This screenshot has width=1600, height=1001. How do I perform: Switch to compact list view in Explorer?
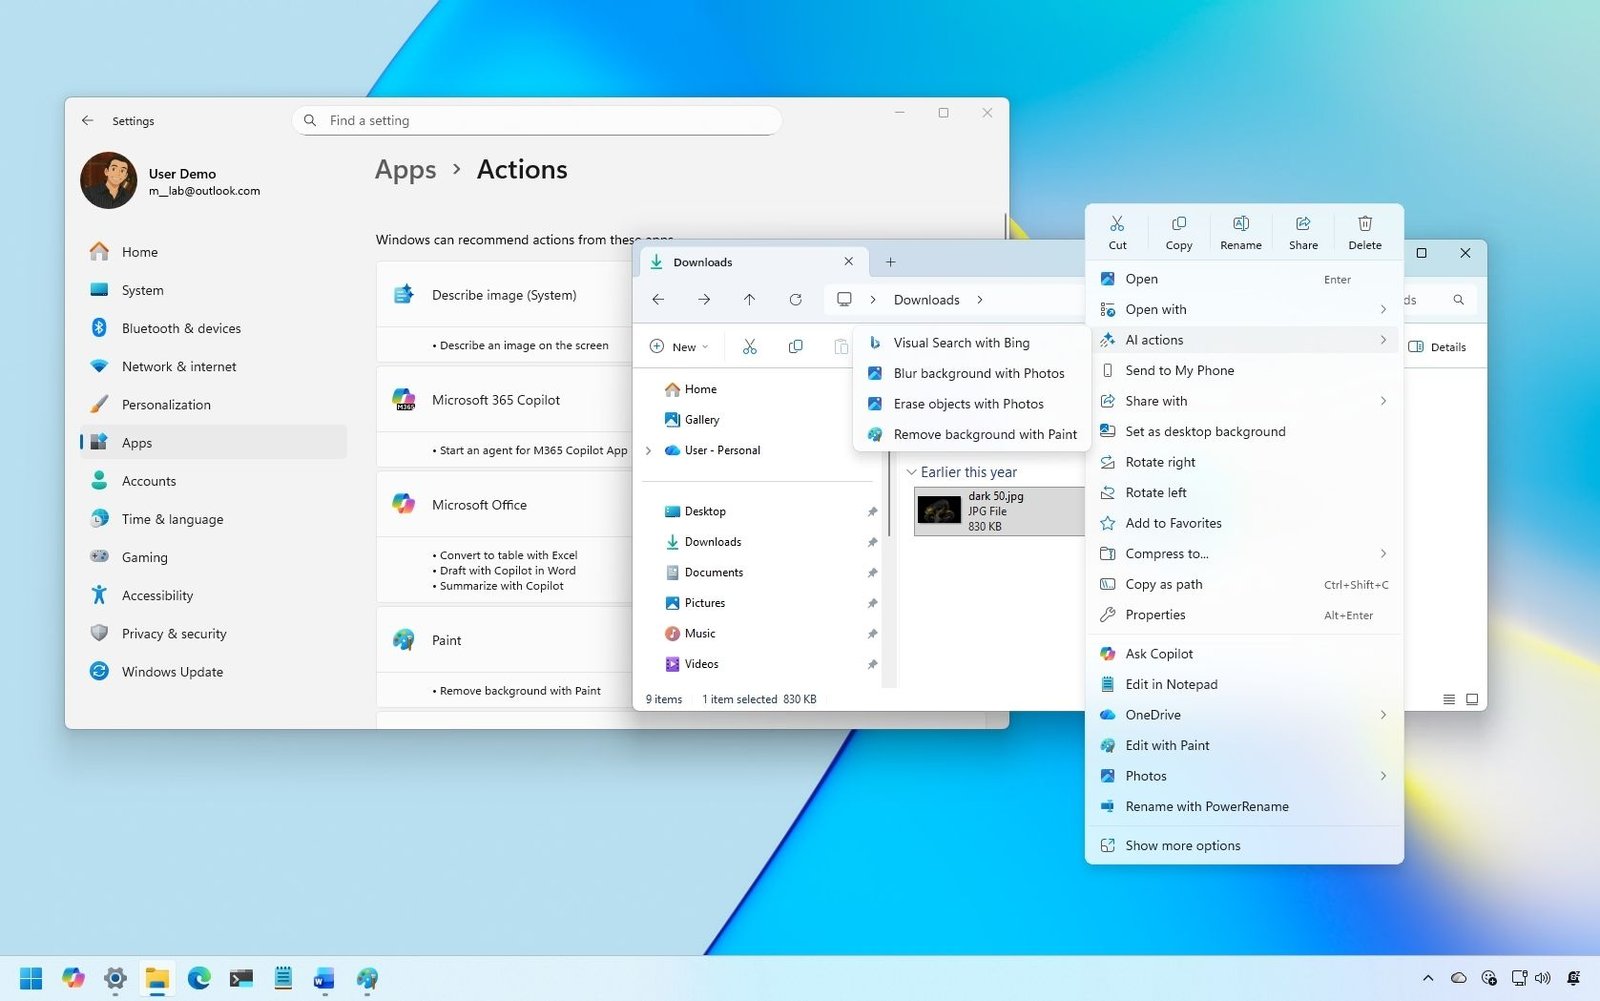point(1448,699)
